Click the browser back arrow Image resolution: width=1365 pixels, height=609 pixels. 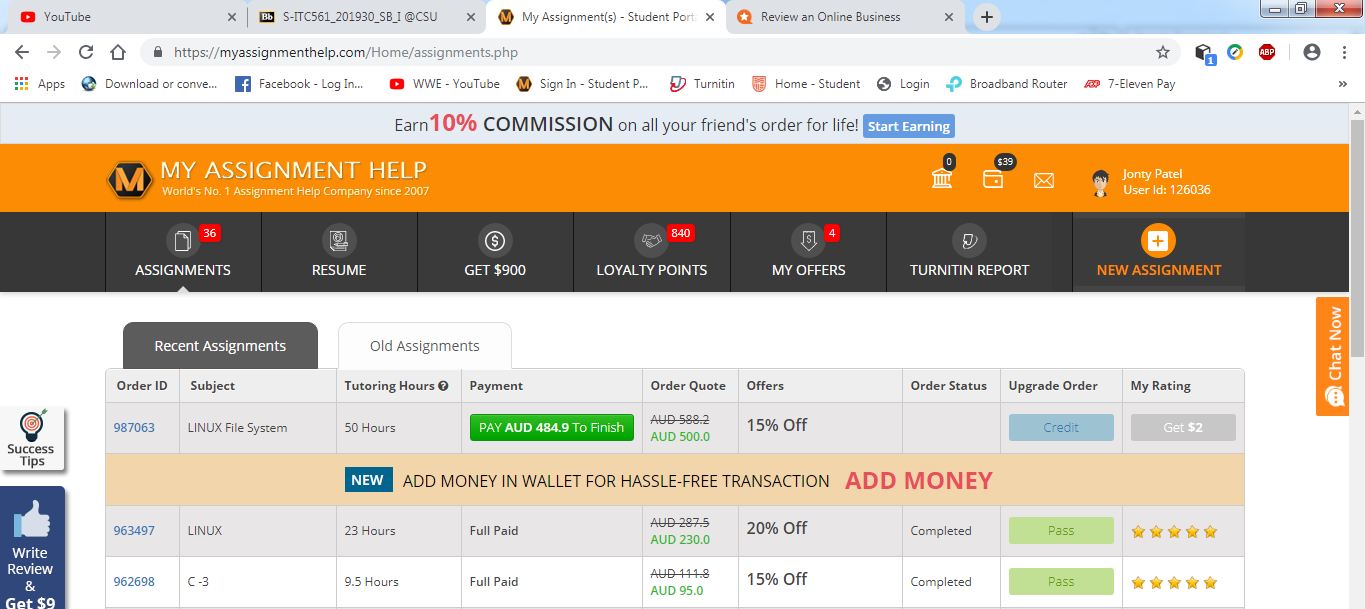coord(22,52)
